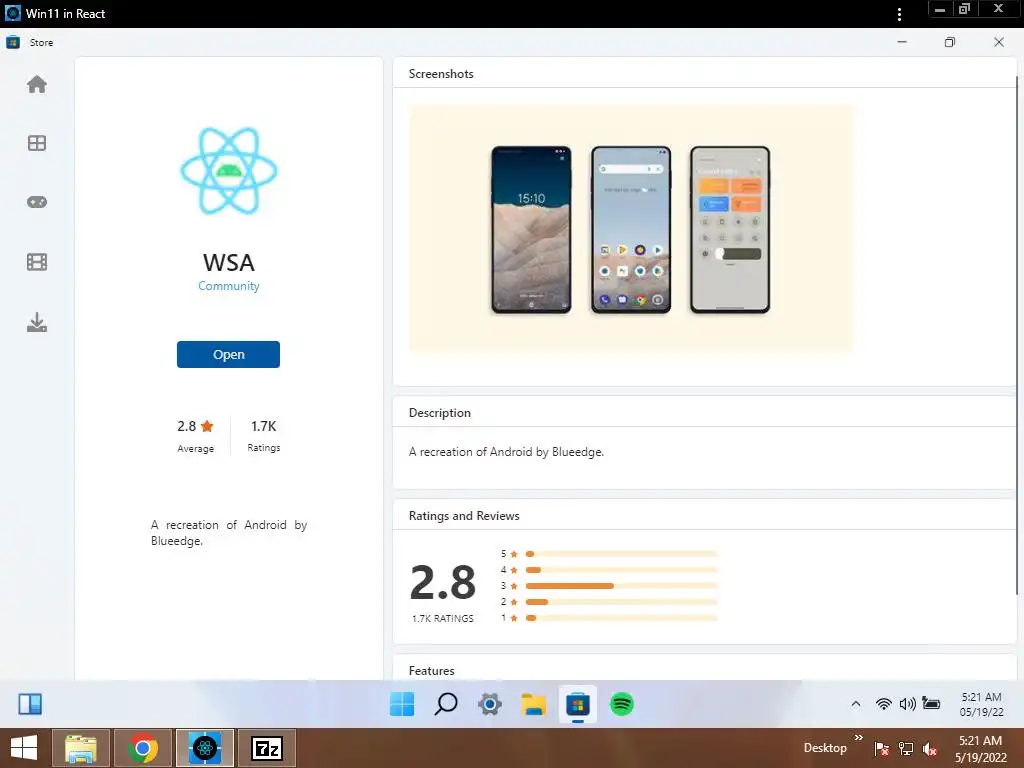The height and width of the screenshot is (768, 1024).
Task: Click the 2-star rating bar
Action: pos(621,601)
